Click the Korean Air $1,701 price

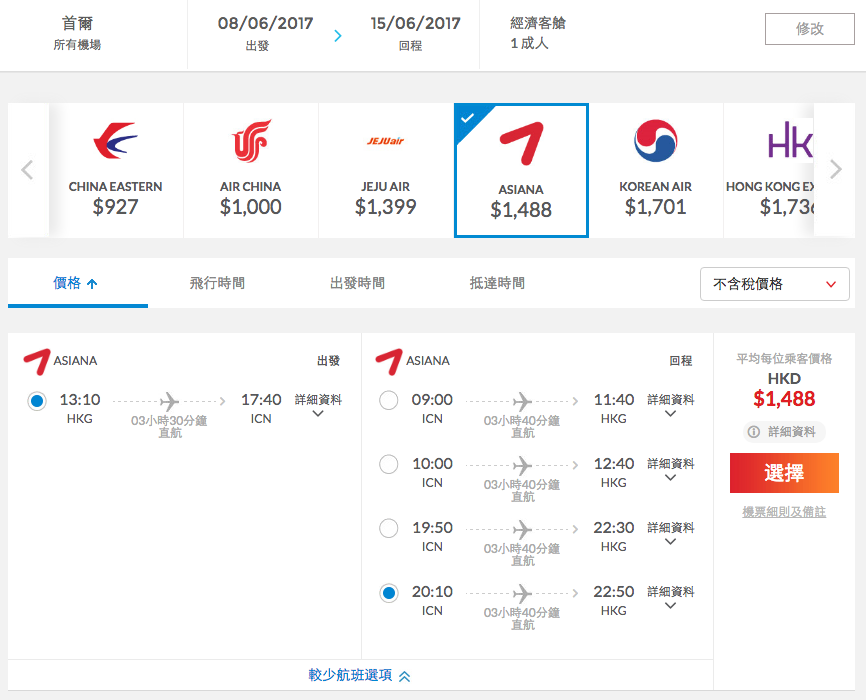[656, 207]
